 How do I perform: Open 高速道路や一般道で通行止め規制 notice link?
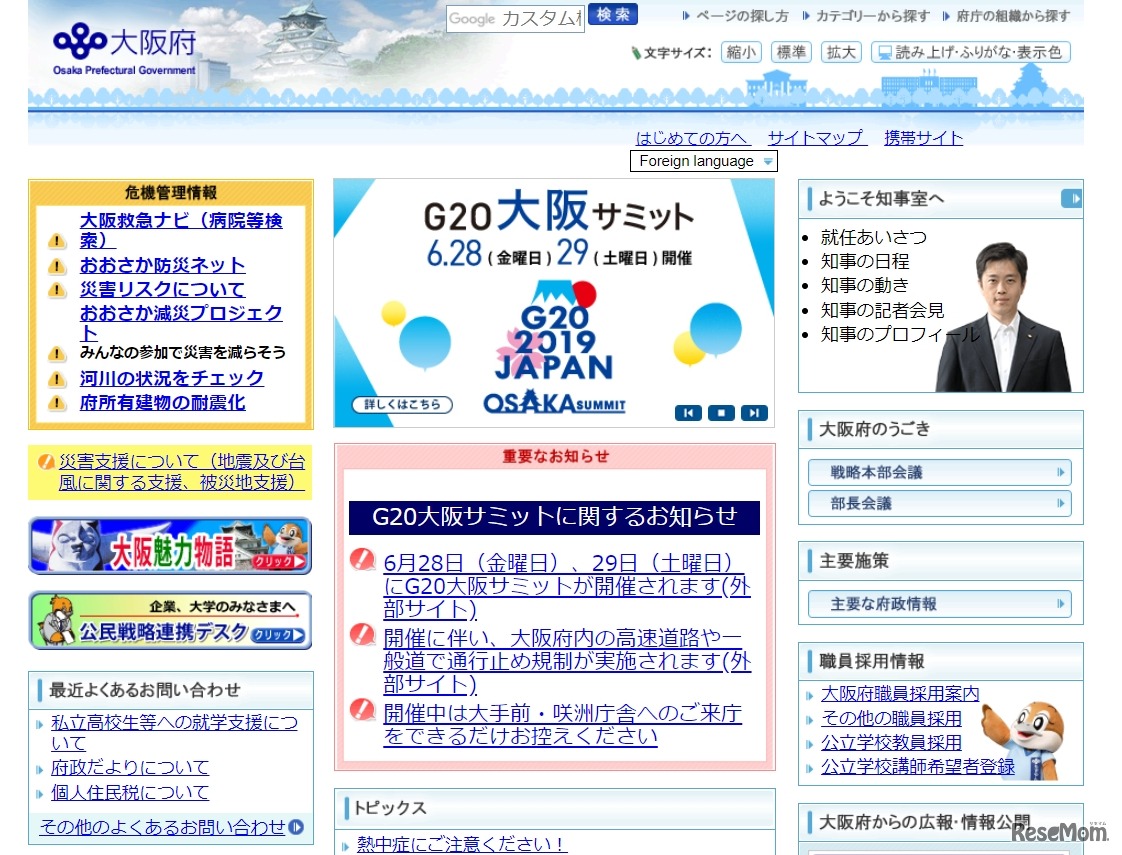(x=567, y=660)
